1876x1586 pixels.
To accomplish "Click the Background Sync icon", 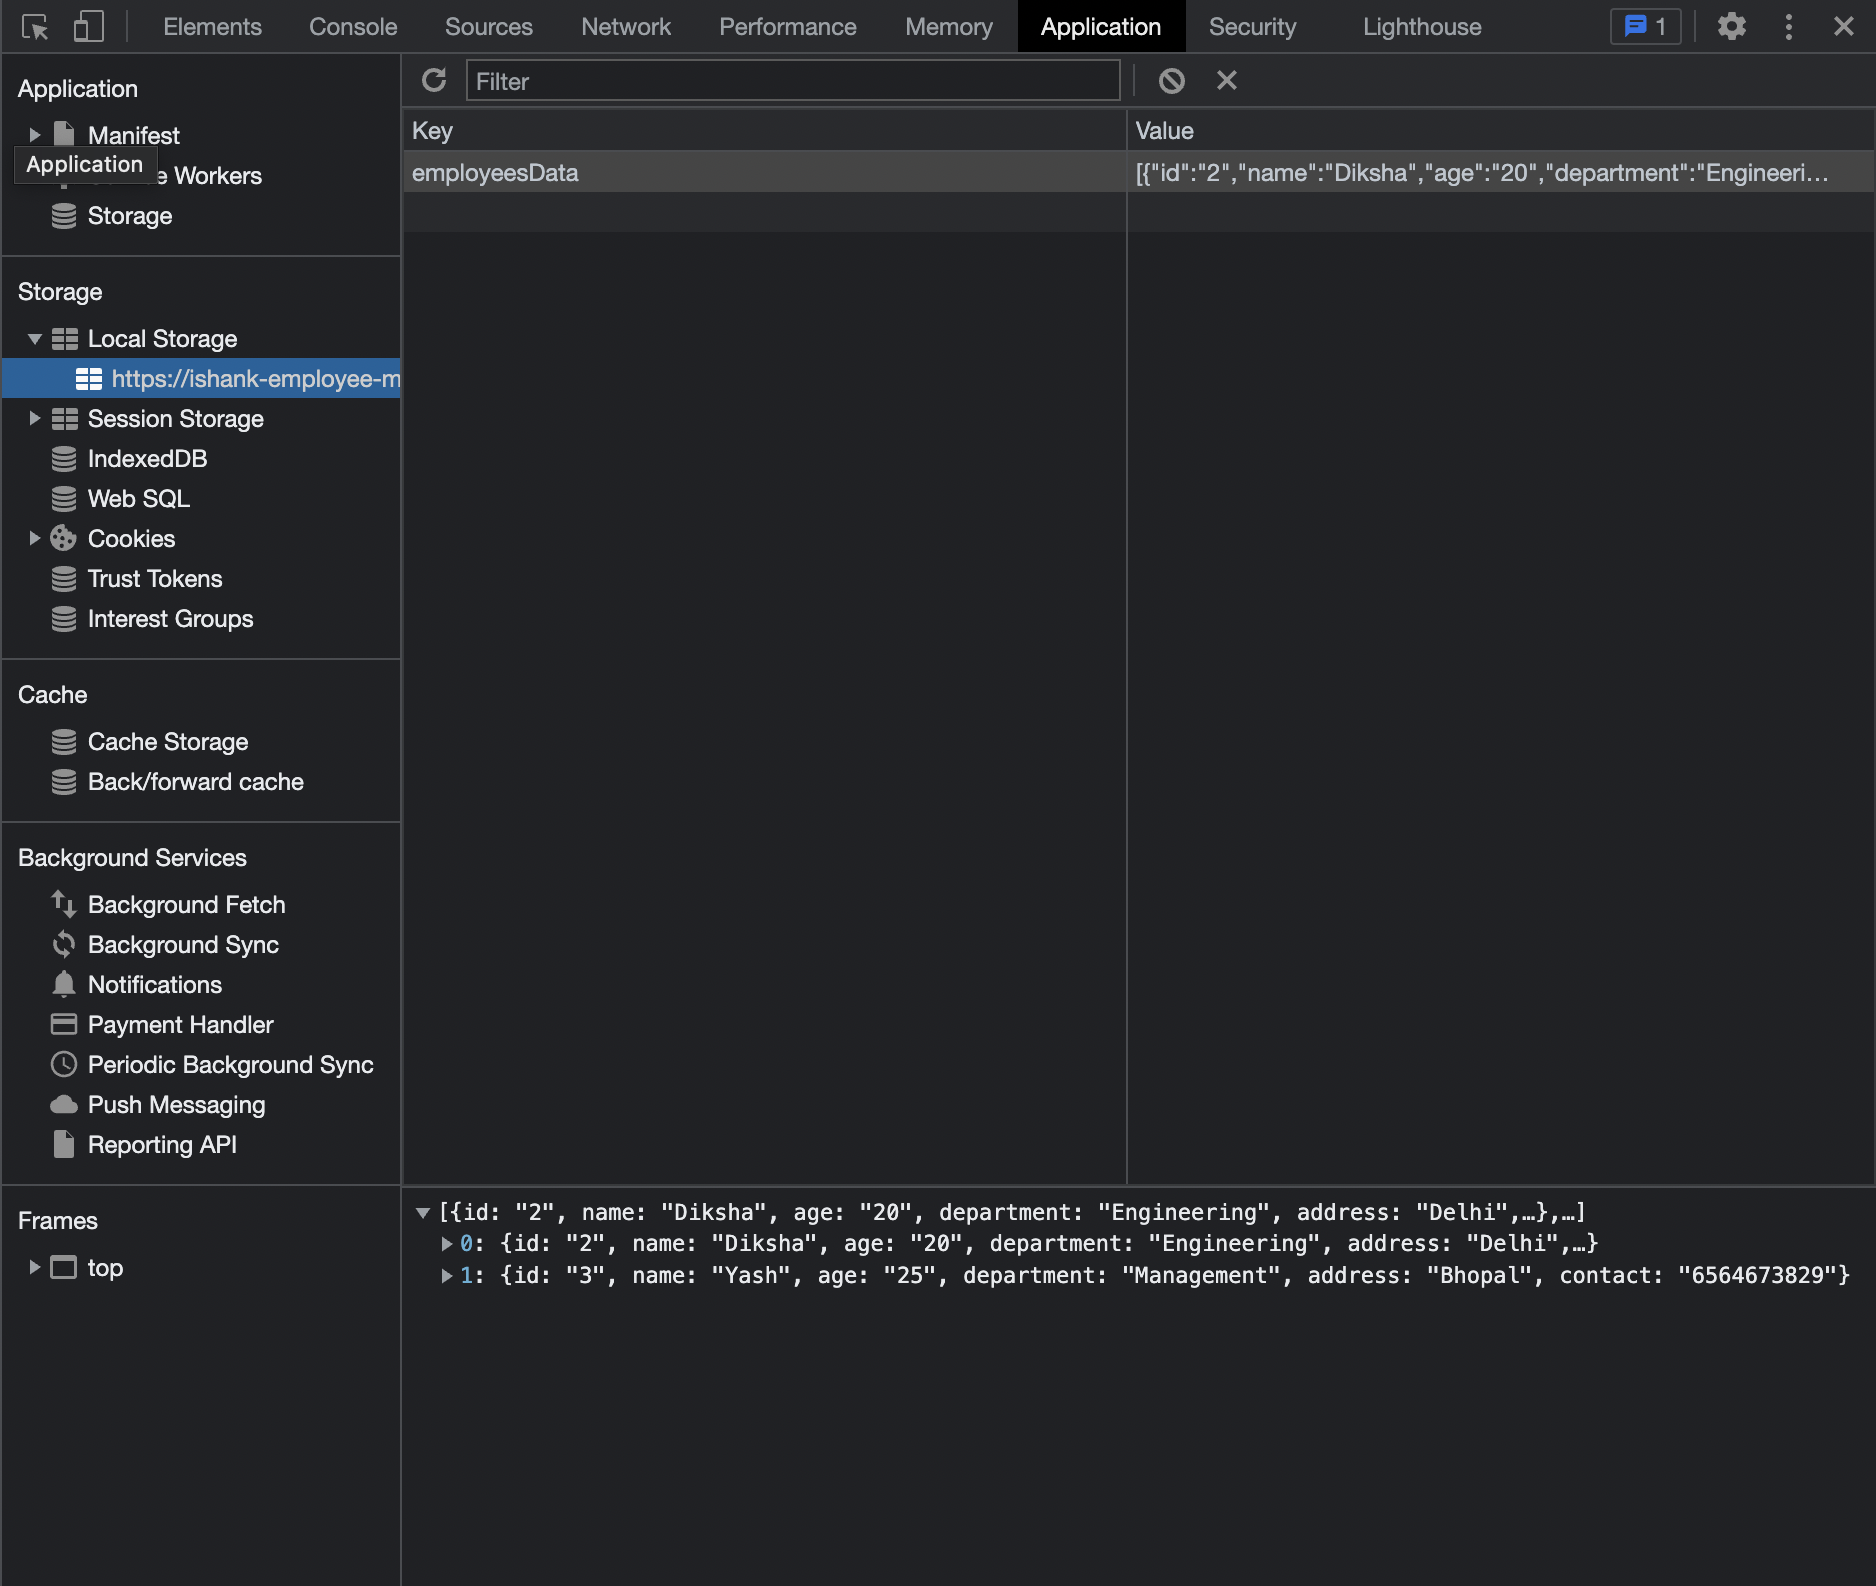I will point(64,945).
